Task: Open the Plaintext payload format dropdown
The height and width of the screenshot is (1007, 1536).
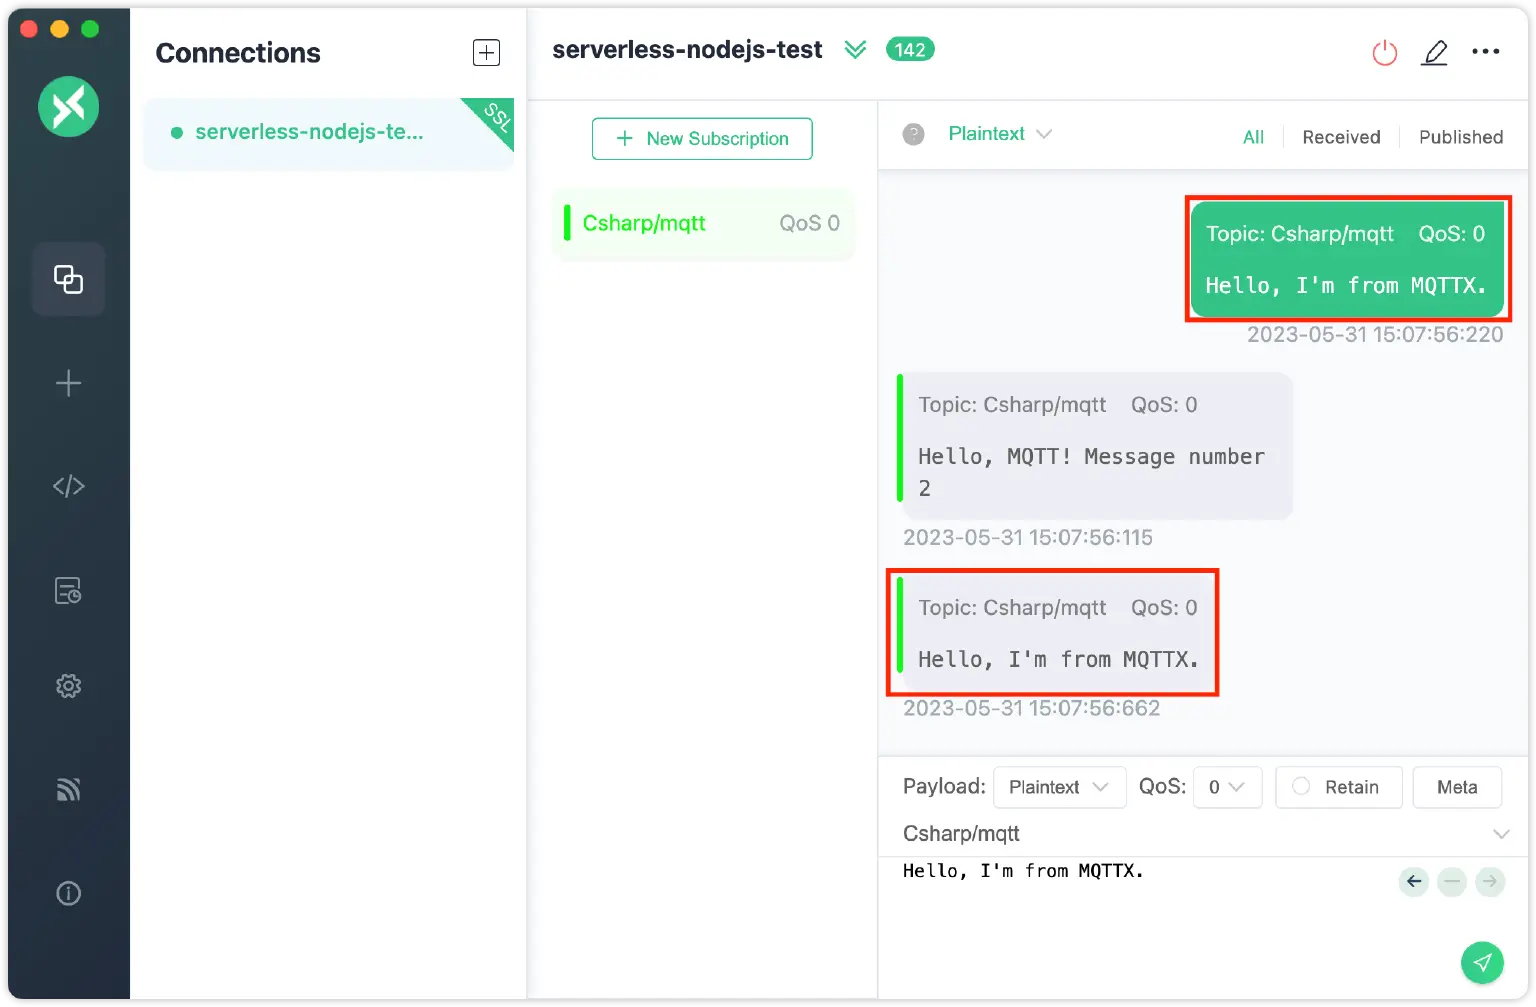Action: pyautogui.click(x=1059, y=787)
